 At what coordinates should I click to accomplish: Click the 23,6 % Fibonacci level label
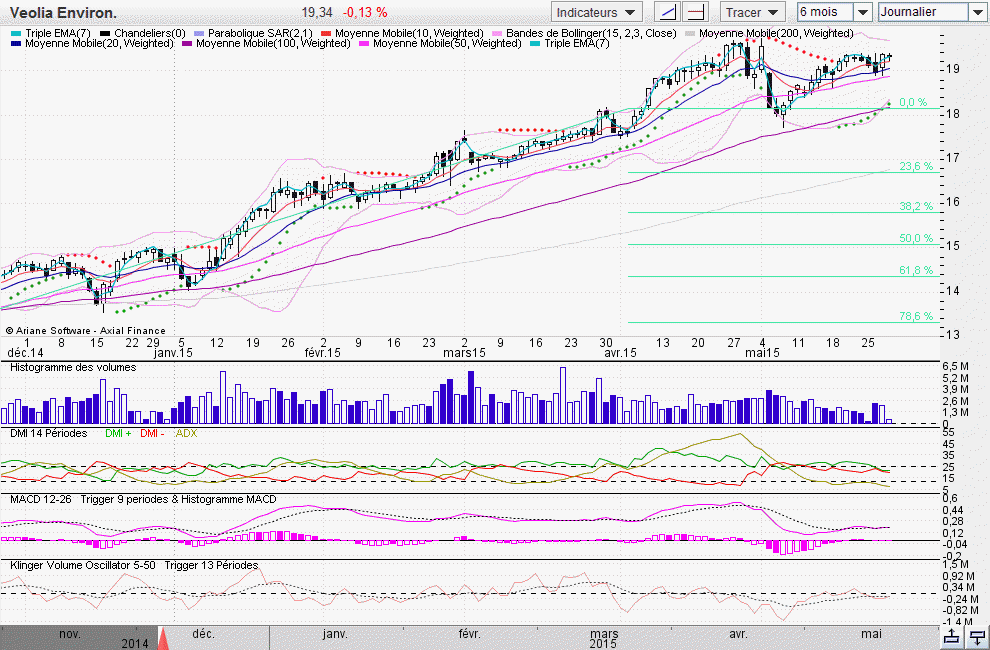coord(916,166)
